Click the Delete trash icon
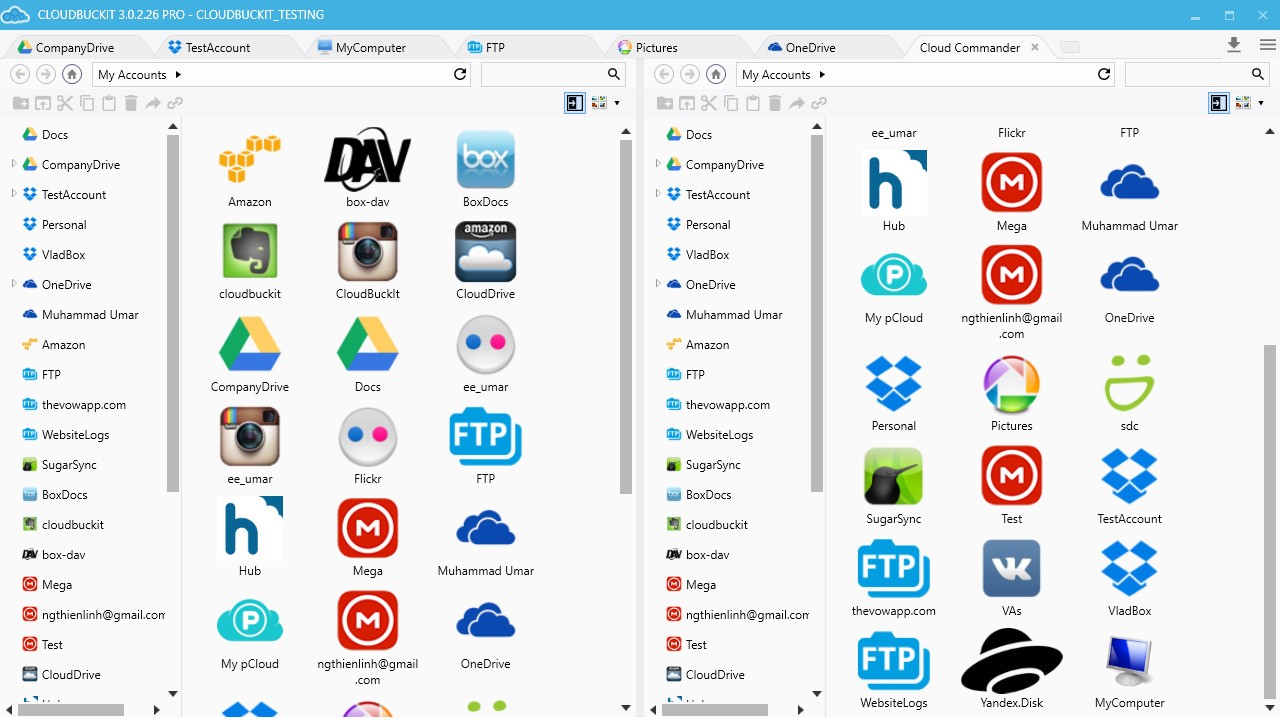1280x720 pixels. click(x=133, y=102)
